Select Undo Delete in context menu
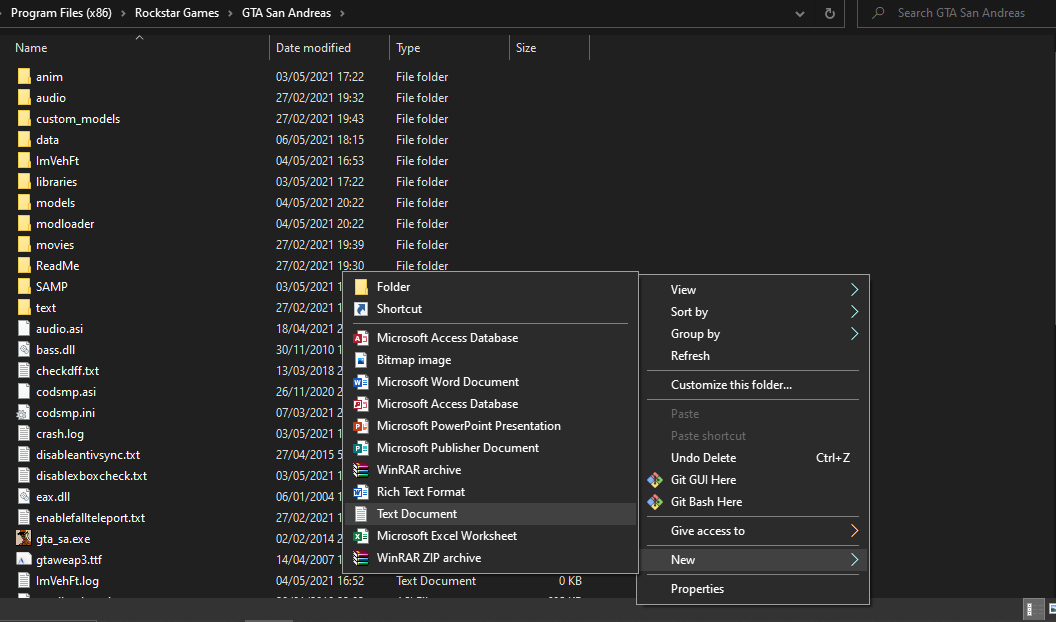1056x622 pixels. 752,458
